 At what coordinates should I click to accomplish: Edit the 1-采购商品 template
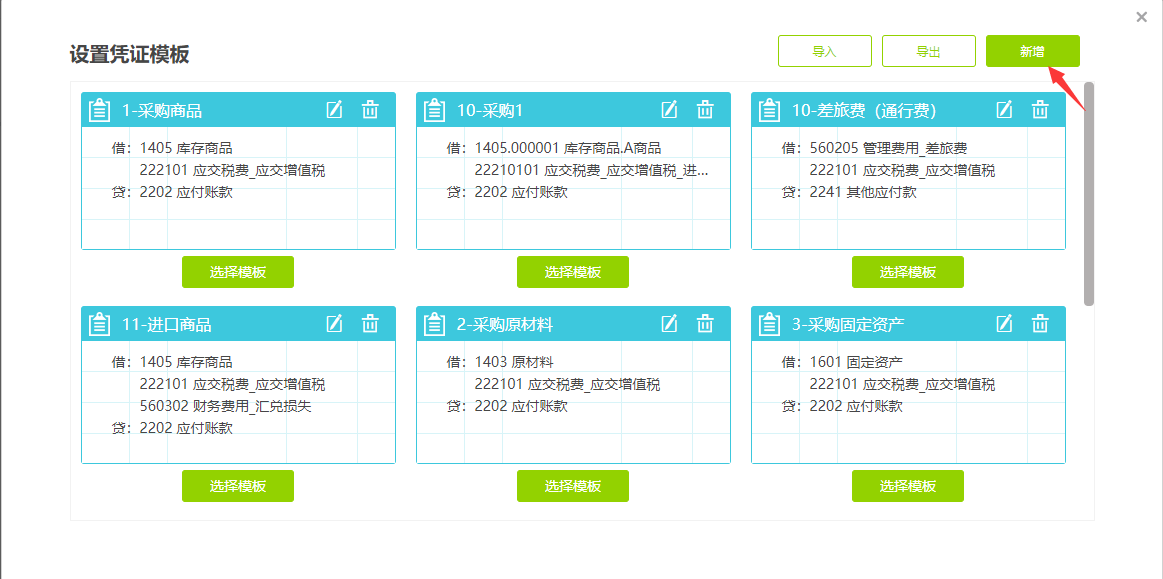click(335, 110)
